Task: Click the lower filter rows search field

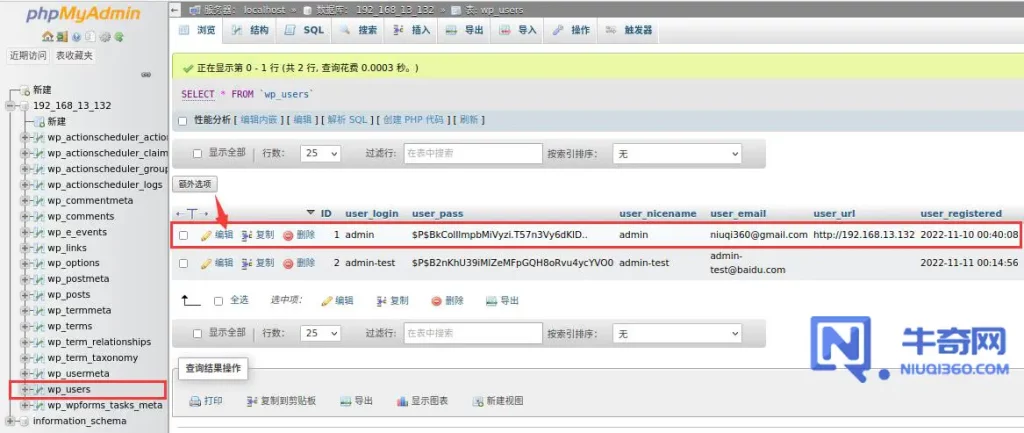Action: coord(473,333)
